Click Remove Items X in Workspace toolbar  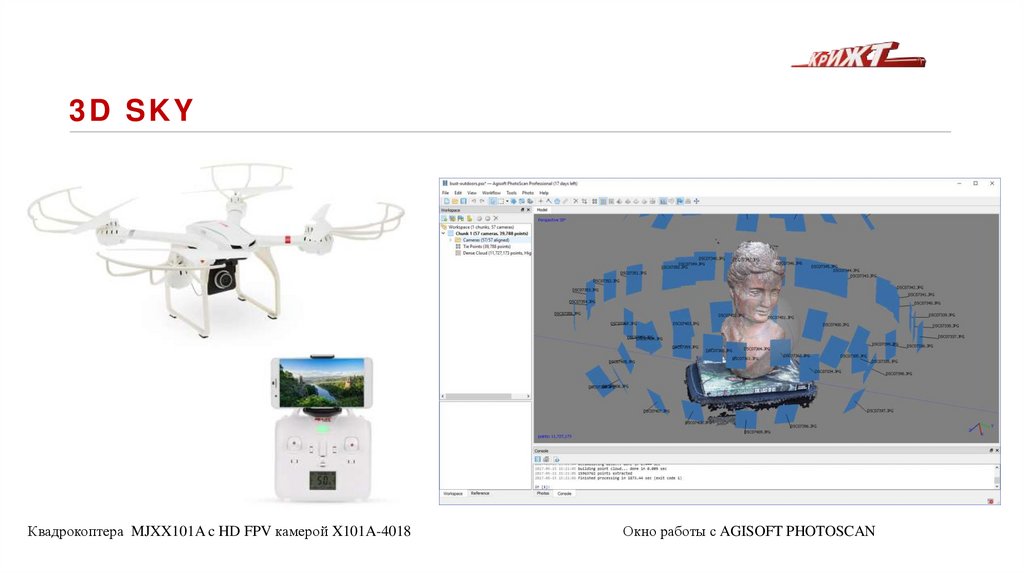click(x=496, y=218)
